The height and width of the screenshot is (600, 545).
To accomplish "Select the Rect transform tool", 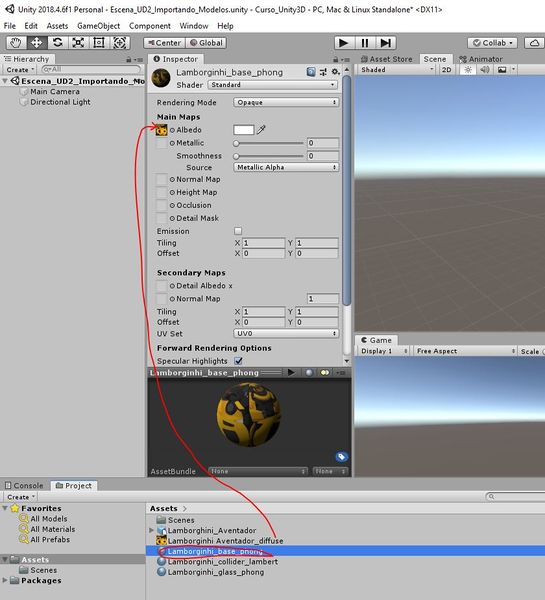I will 99,42.
